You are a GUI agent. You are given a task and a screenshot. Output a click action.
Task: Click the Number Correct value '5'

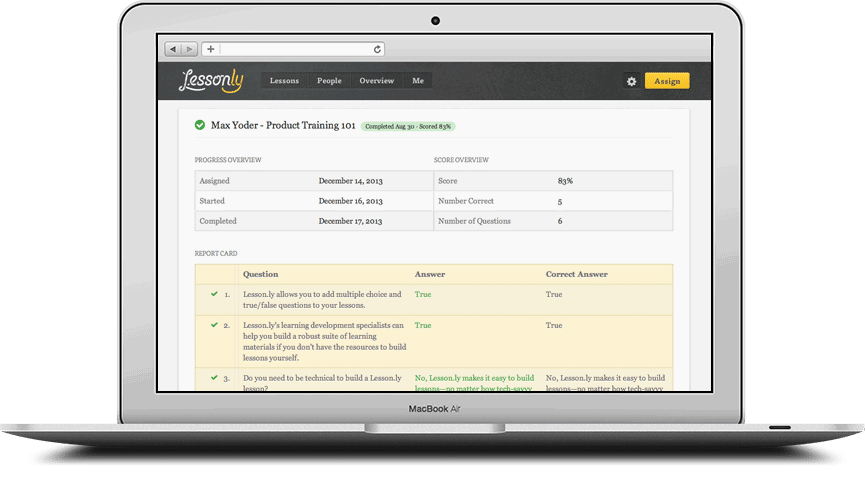click(560, 201)
